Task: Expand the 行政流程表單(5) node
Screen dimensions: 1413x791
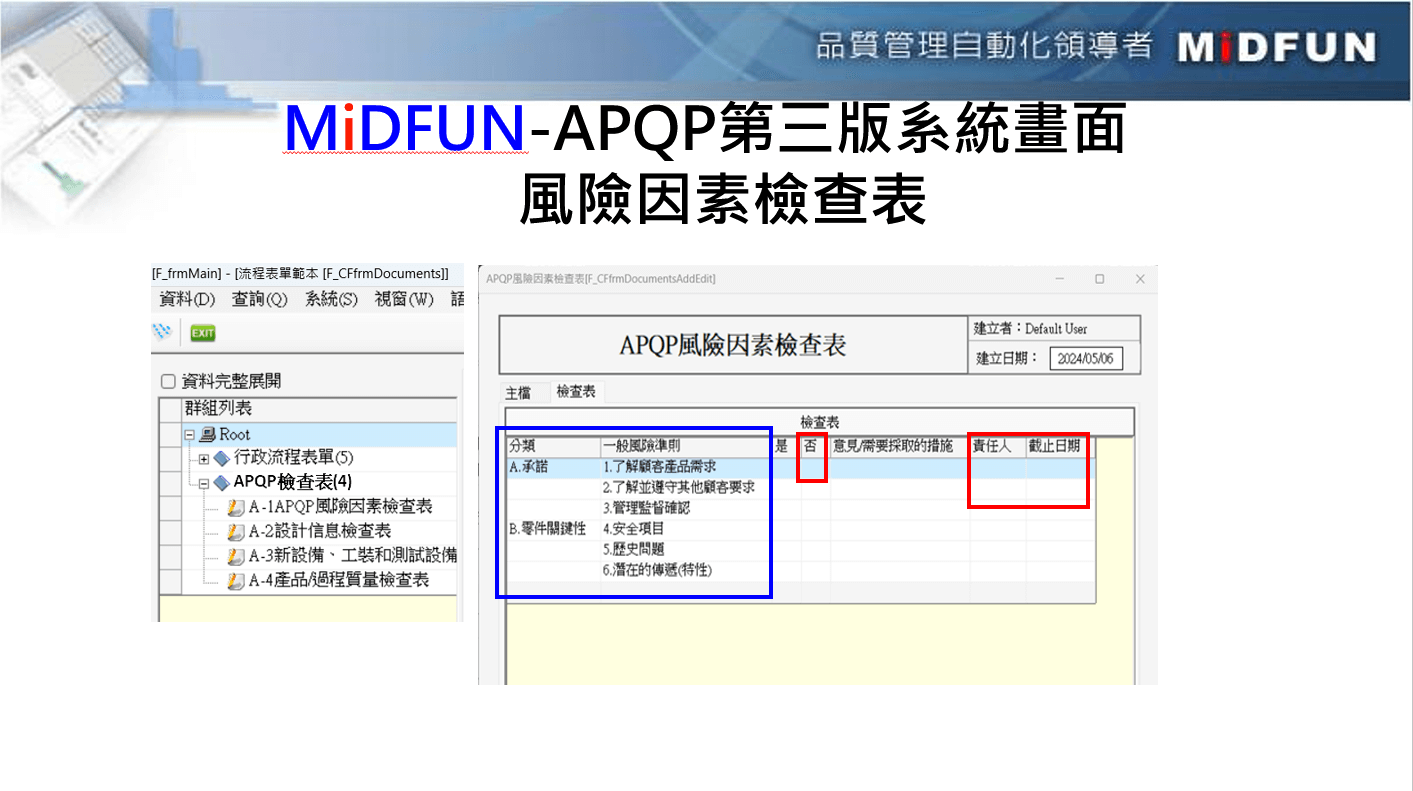Action: pyautogui.click(x=204, y=459)
